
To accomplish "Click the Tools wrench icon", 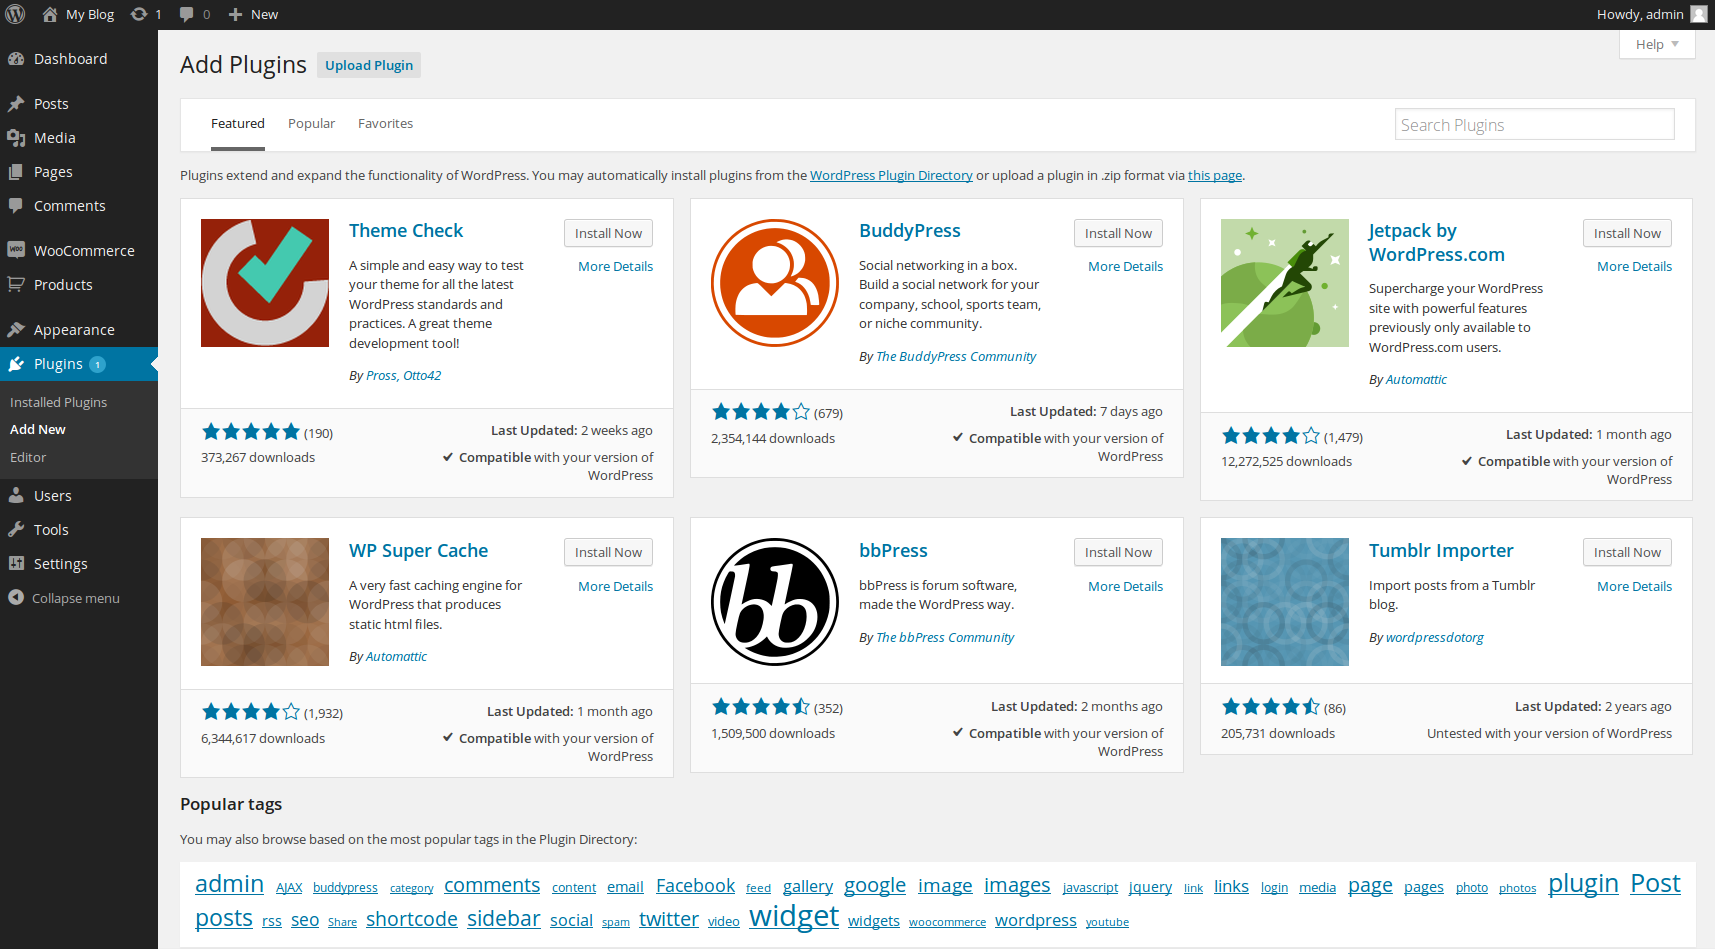I will tap(16, 530).
